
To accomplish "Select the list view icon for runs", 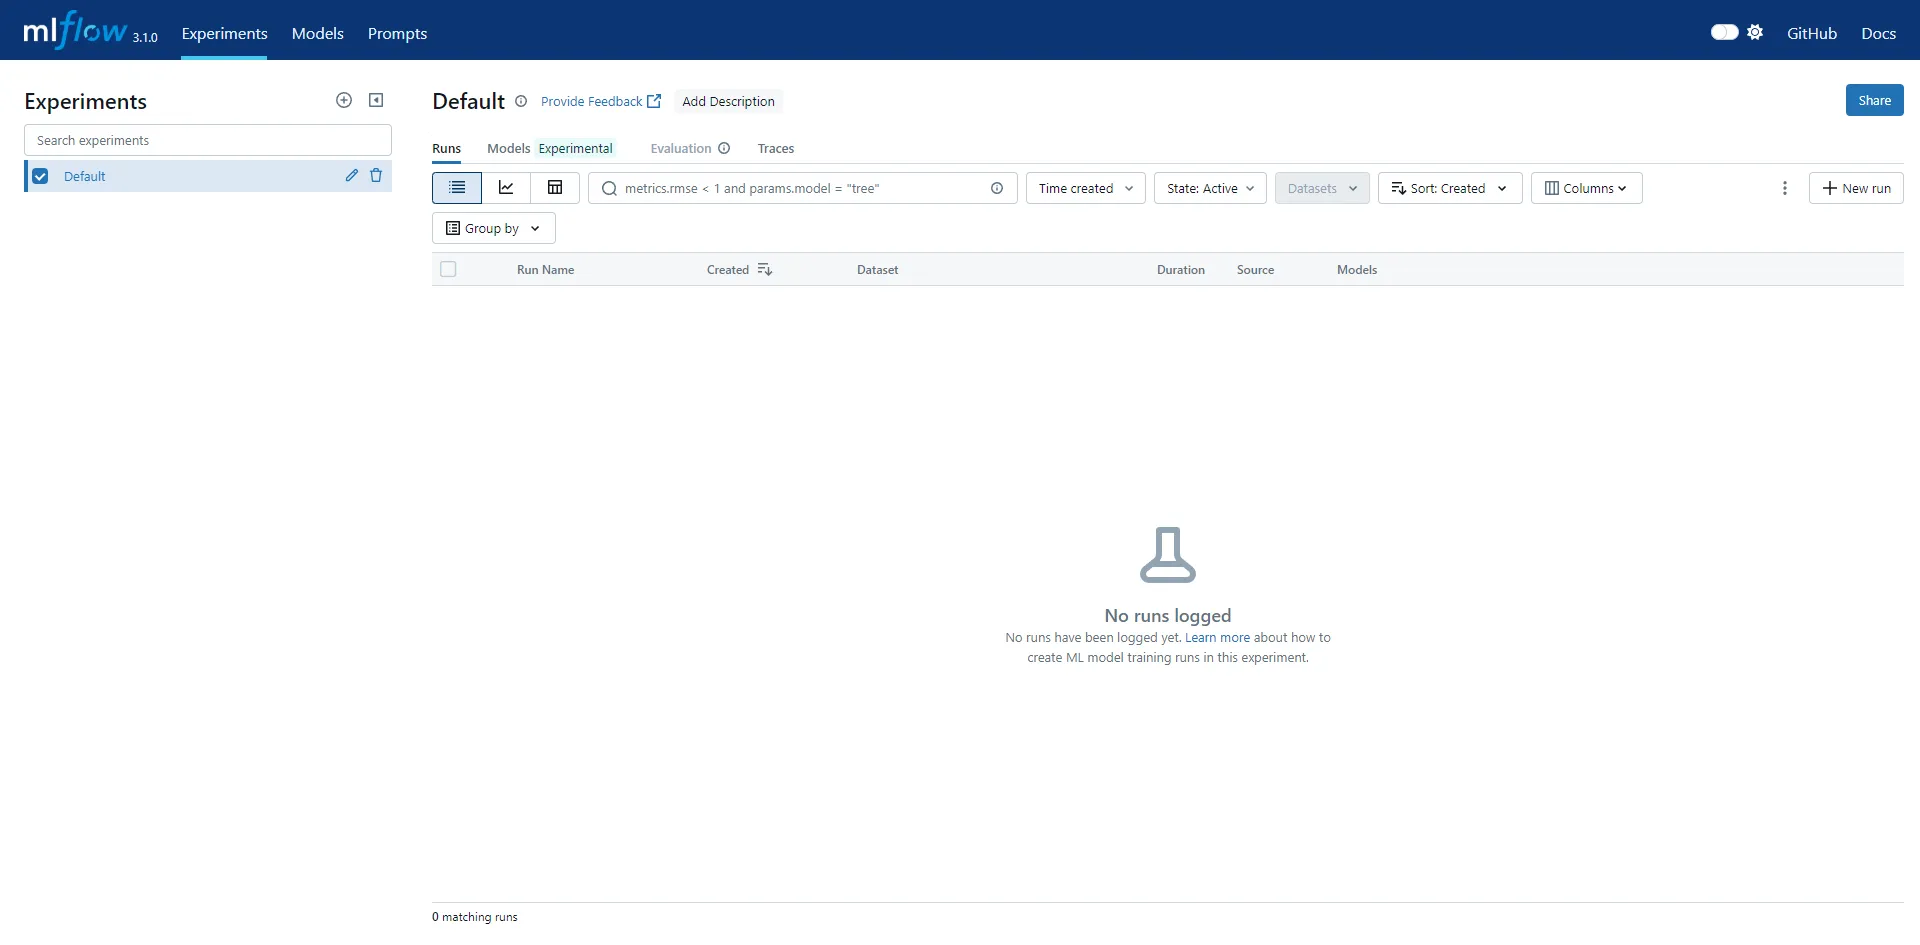I will [456, 187].
